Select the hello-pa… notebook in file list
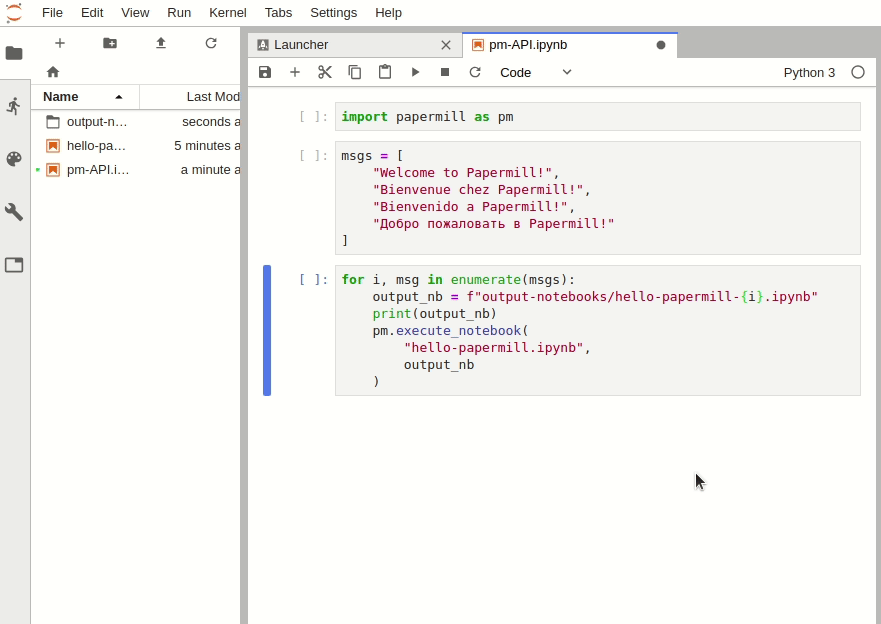The height and width of the screenshot is (624, 881). click(135, 146)
